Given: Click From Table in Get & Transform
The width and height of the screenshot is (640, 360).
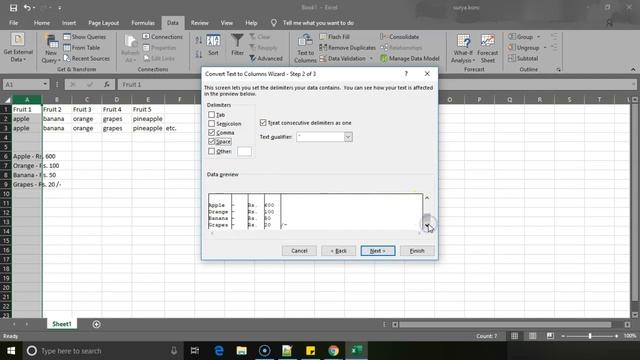Looking at the screenshot, I should 82,48.
